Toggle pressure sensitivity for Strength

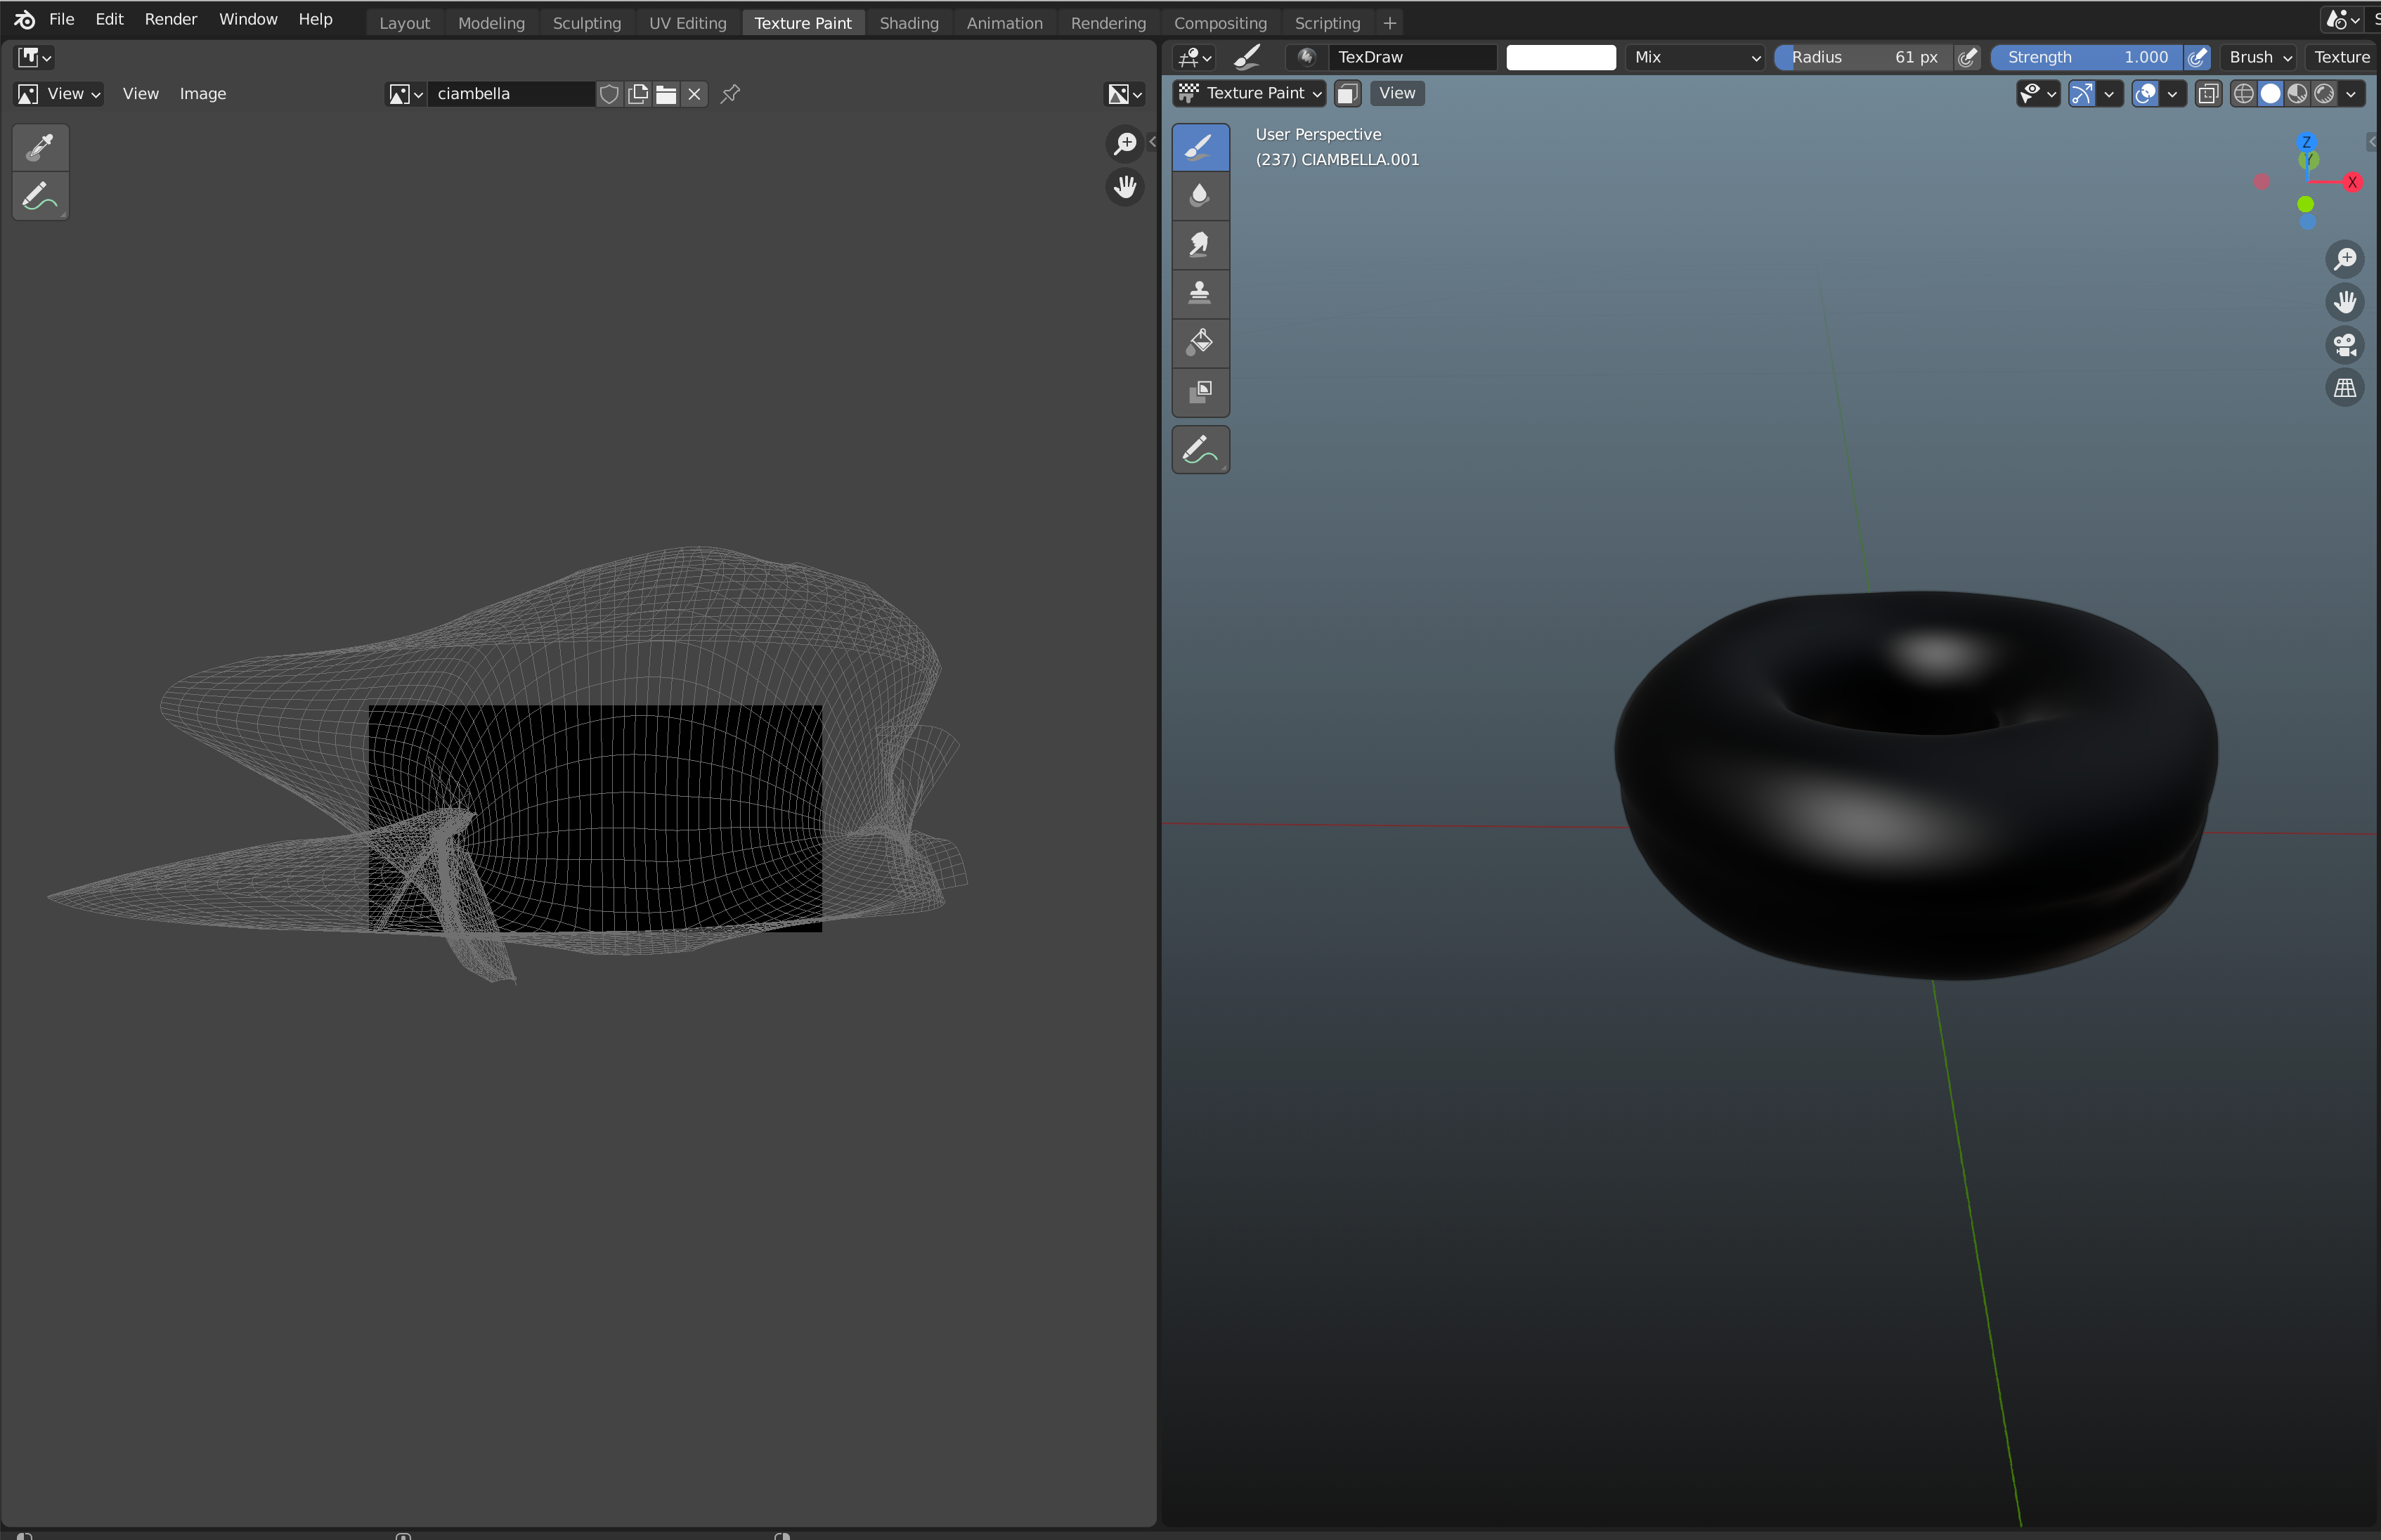2197,57
